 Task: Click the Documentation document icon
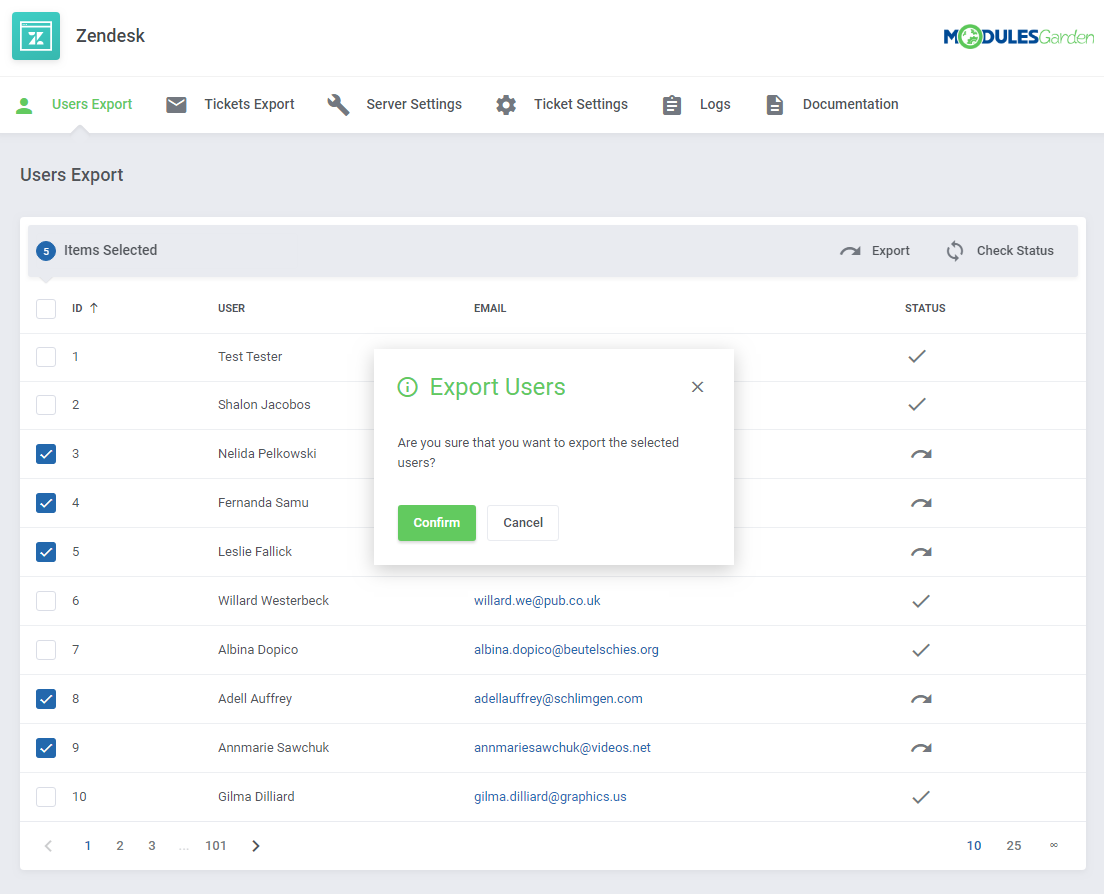point(774,103)
